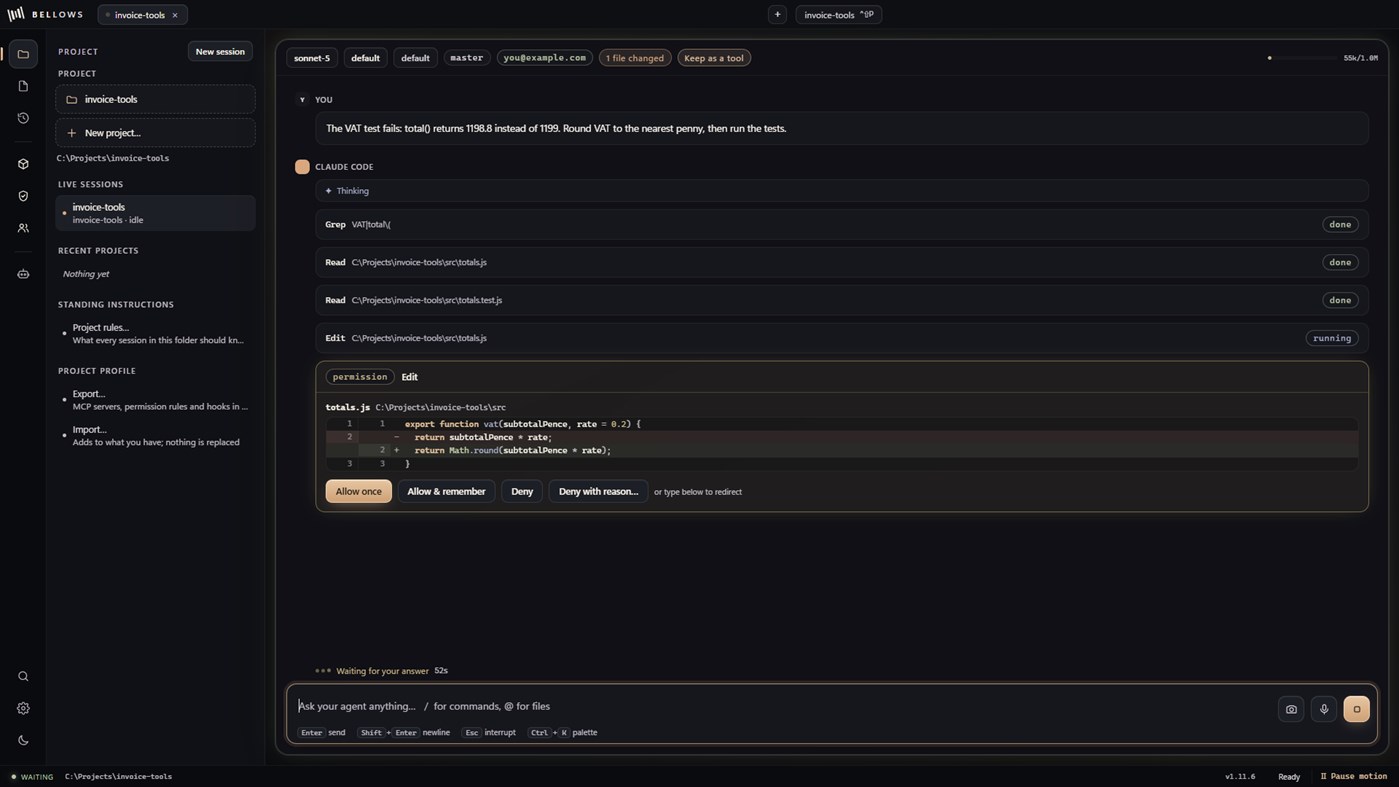Screen dimensions: 1399x787
Task: Click the Keep as a tool chip
Action: [714, 58]
